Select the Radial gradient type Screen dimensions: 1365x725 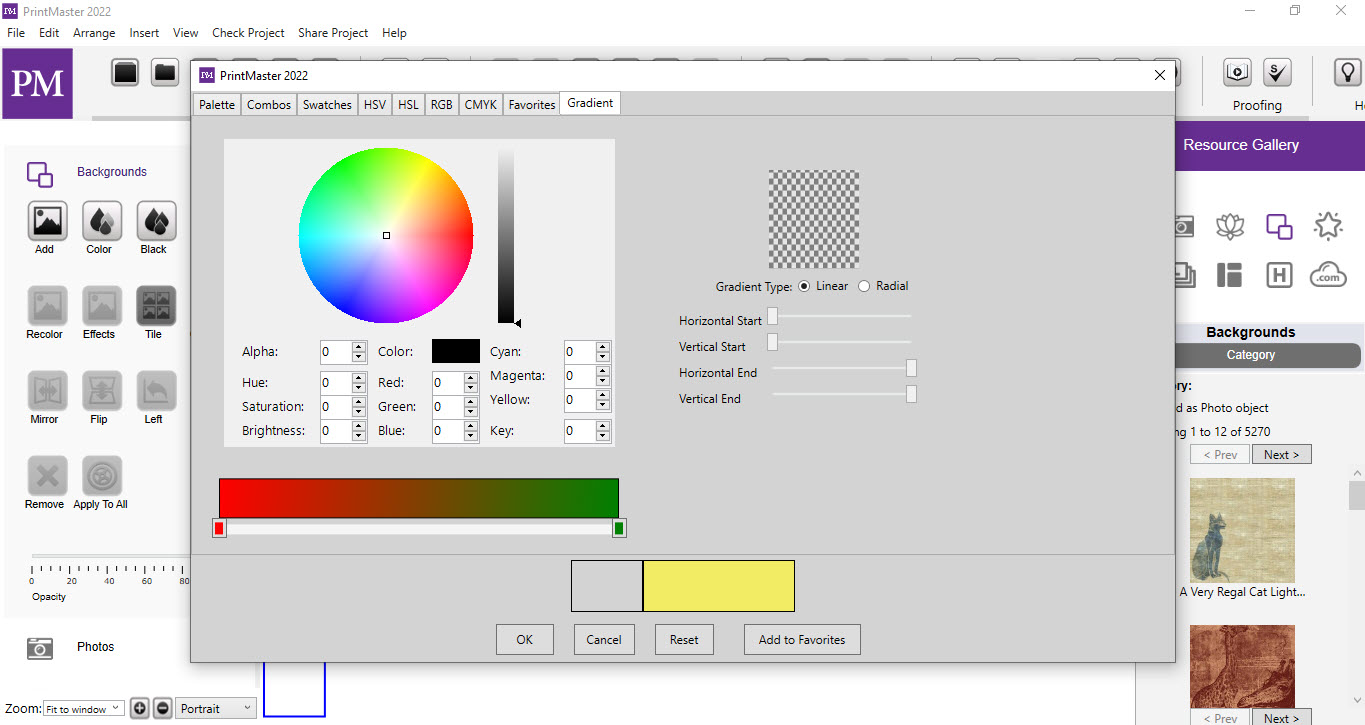pos(864,286)
